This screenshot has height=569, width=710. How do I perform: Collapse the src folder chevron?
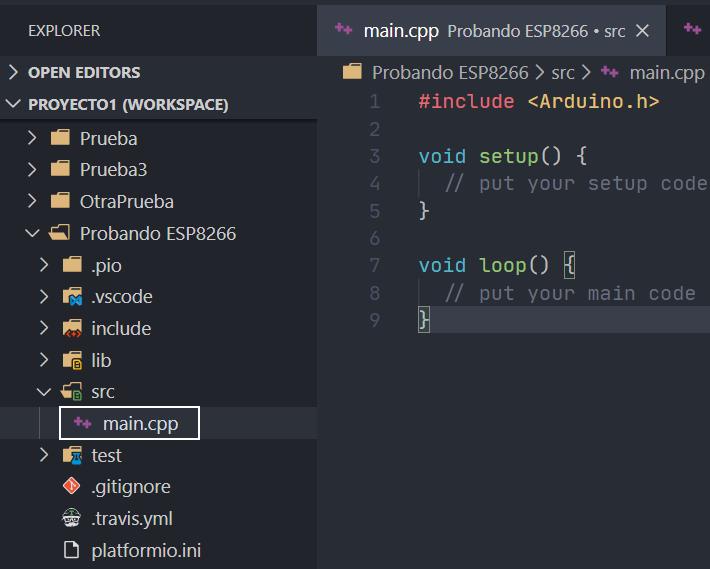[x=44, y=392]
